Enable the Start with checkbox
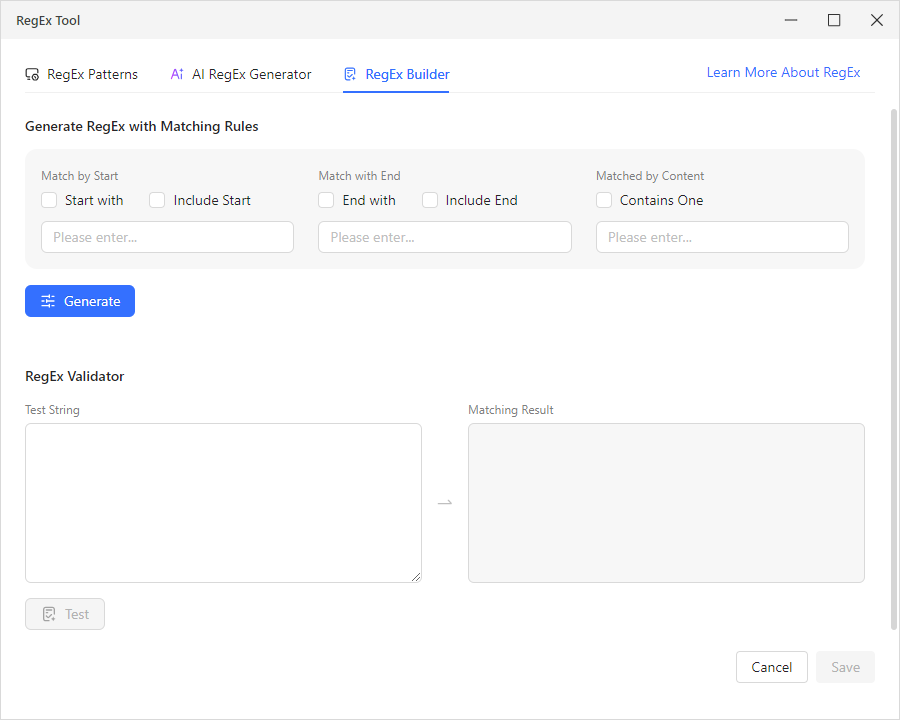This screenshot has height=720, width=900. [48, 200]
